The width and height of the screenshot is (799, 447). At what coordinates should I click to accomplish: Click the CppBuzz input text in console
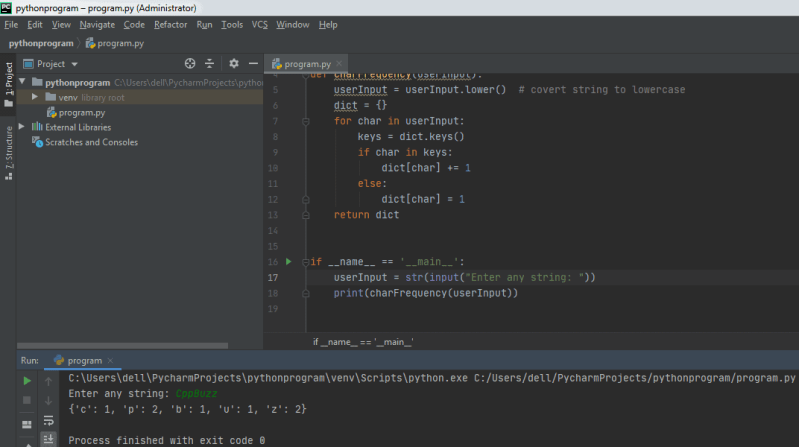tap(196, 393)
